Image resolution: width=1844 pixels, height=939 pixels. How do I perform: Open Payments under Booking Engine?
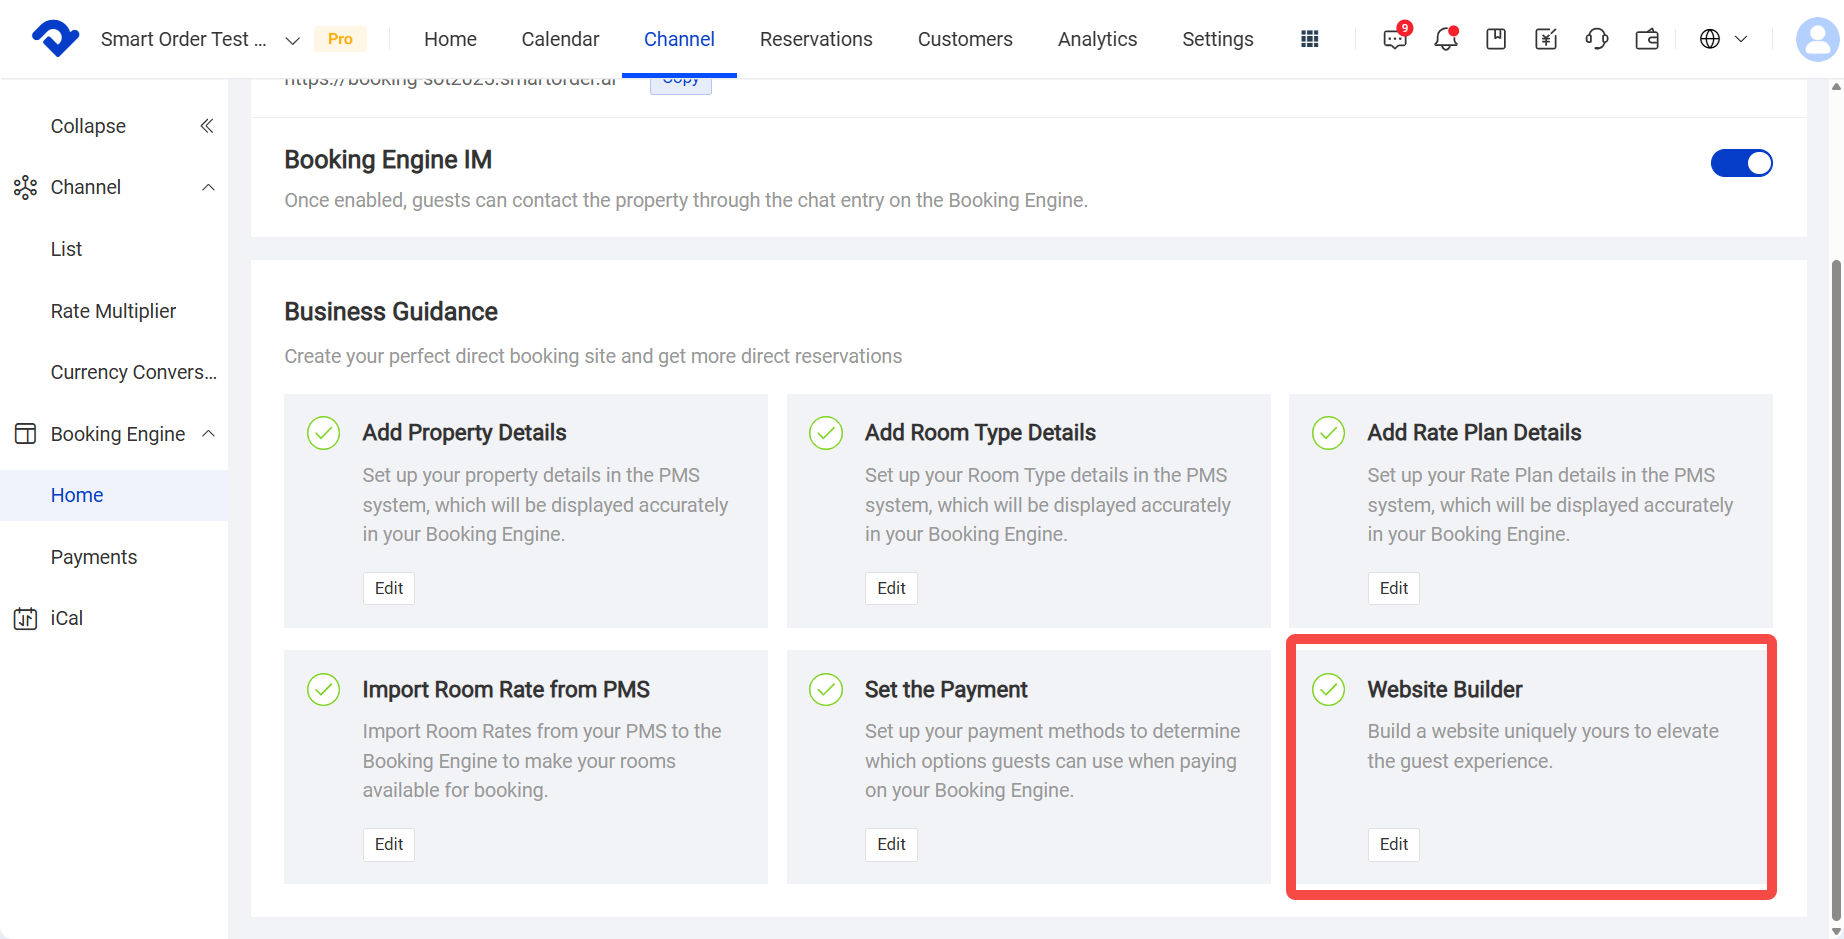pos(94,557)
